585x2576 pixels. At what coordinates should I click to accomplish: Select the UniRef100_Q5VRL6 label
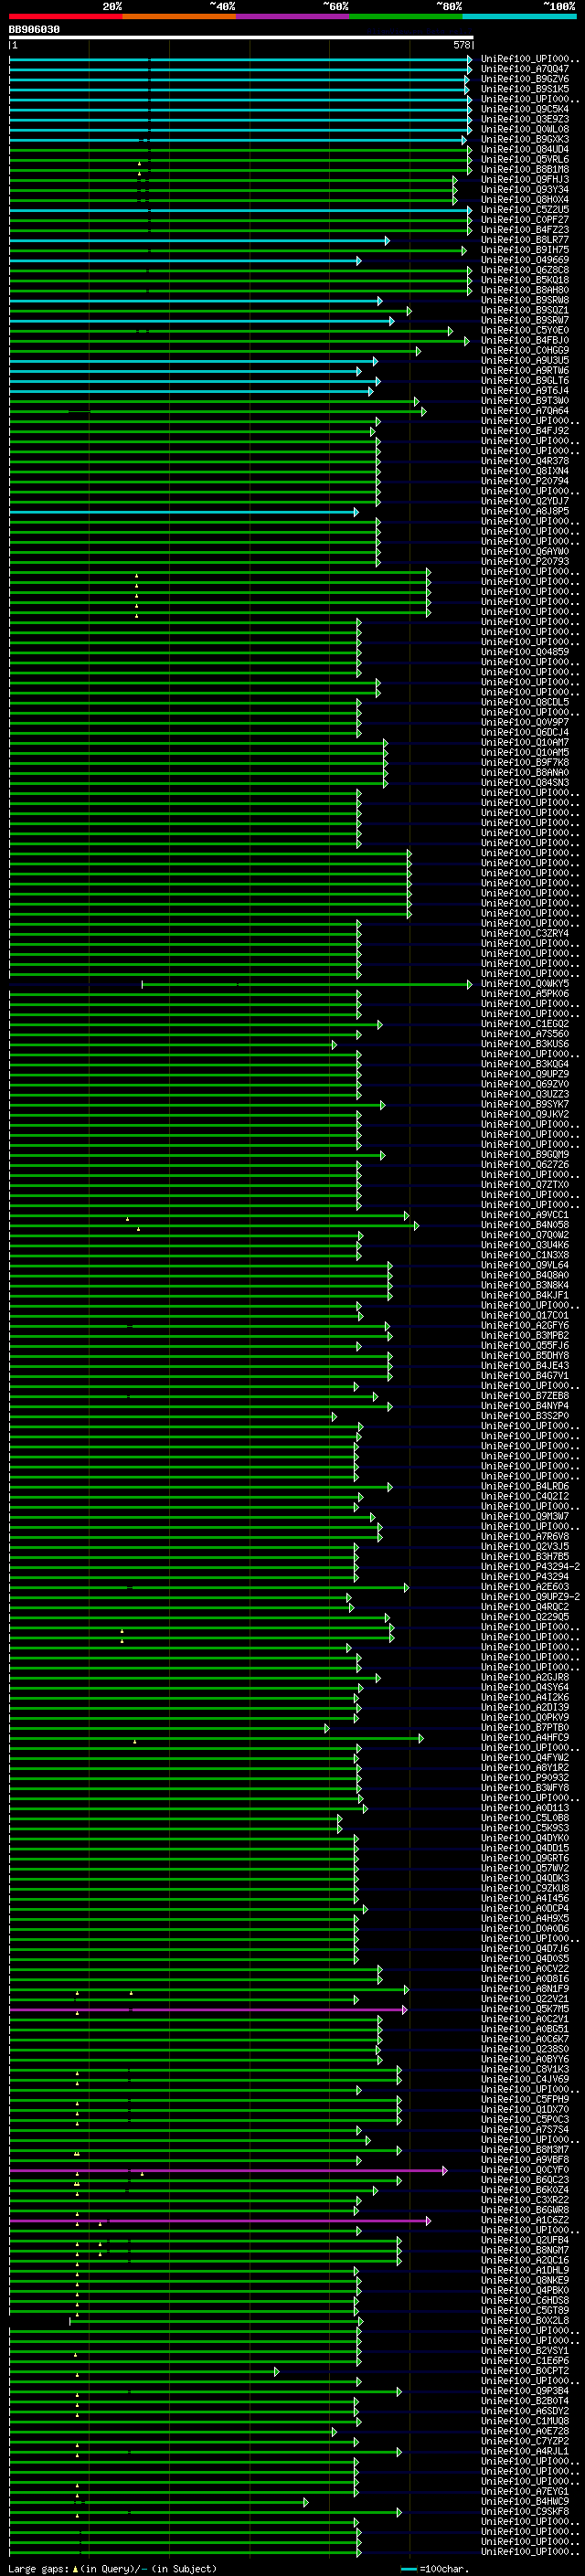525,159
